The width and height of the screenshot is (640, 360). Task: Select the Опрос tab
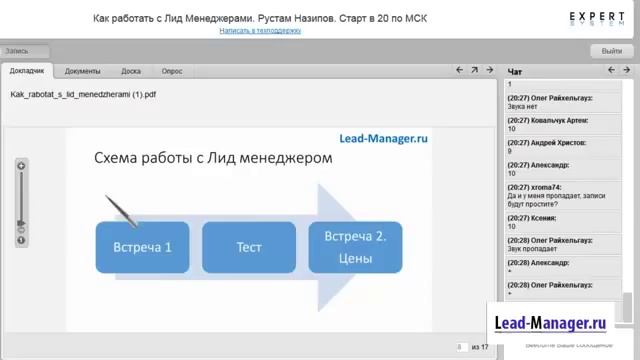172,71
